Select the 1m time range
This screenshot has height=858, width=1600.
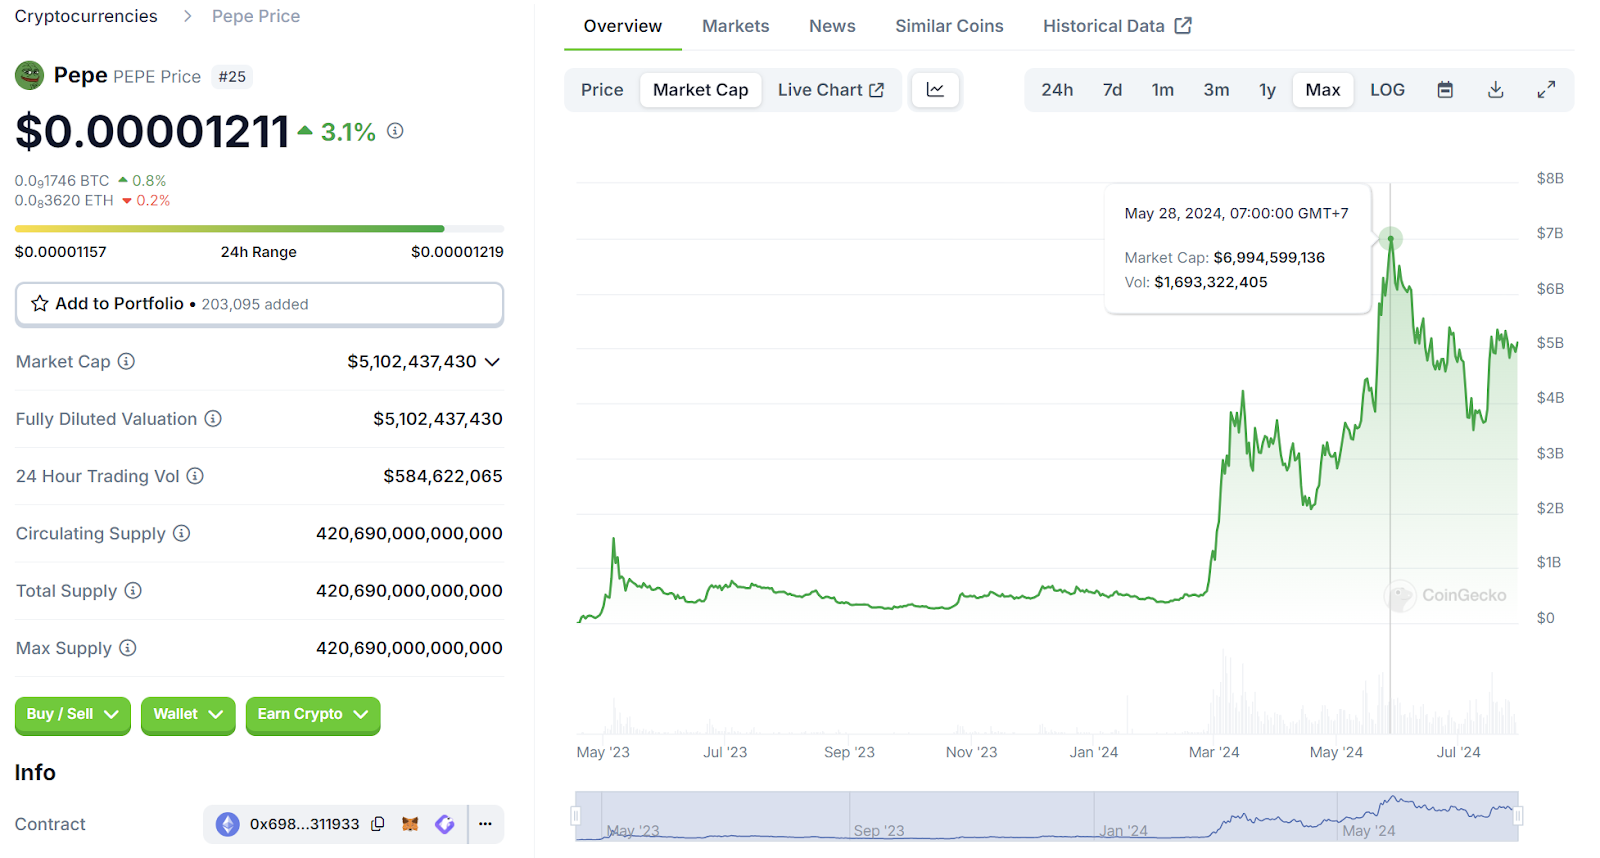coord(1162,90)
